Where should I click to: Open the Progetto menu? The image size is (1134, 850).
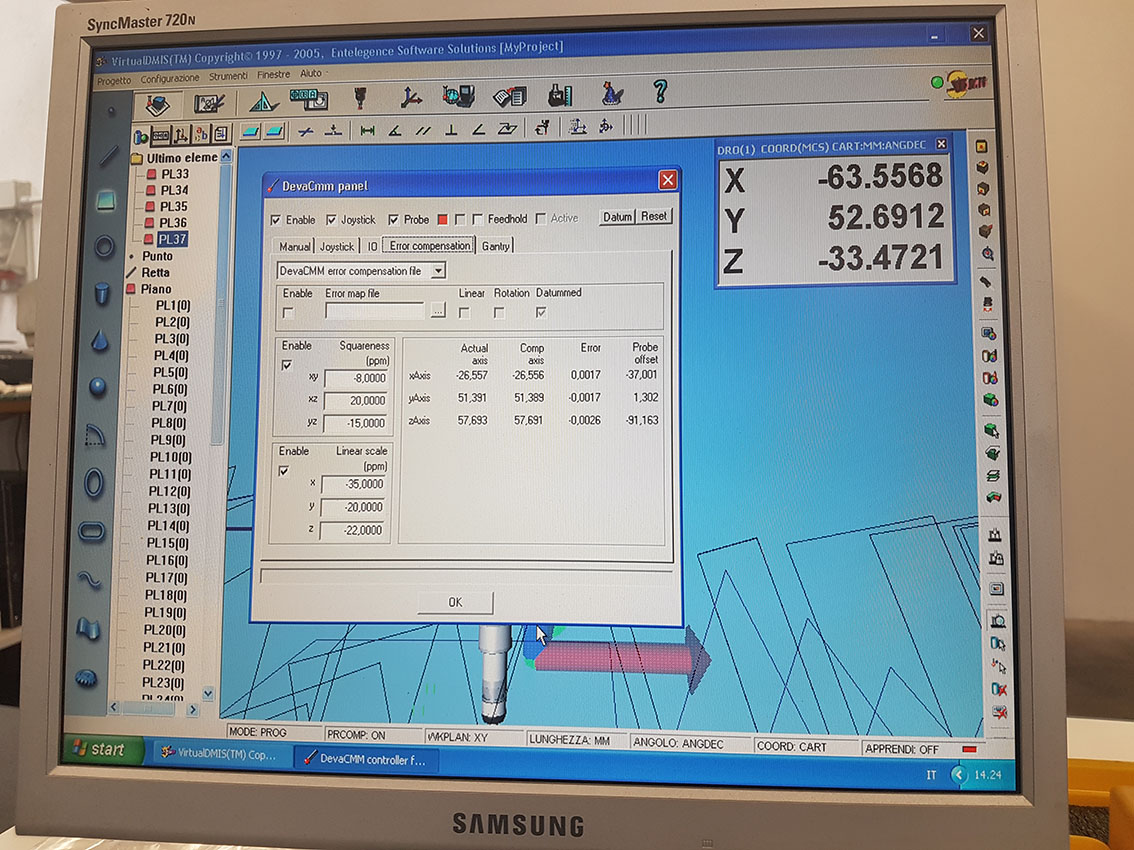[114, 80]
